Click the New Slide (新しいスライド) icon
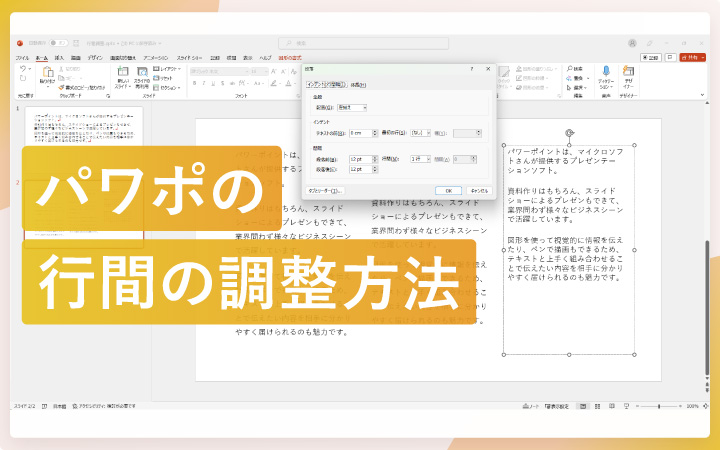Viewport: 720px width, 450px height. 123,71
